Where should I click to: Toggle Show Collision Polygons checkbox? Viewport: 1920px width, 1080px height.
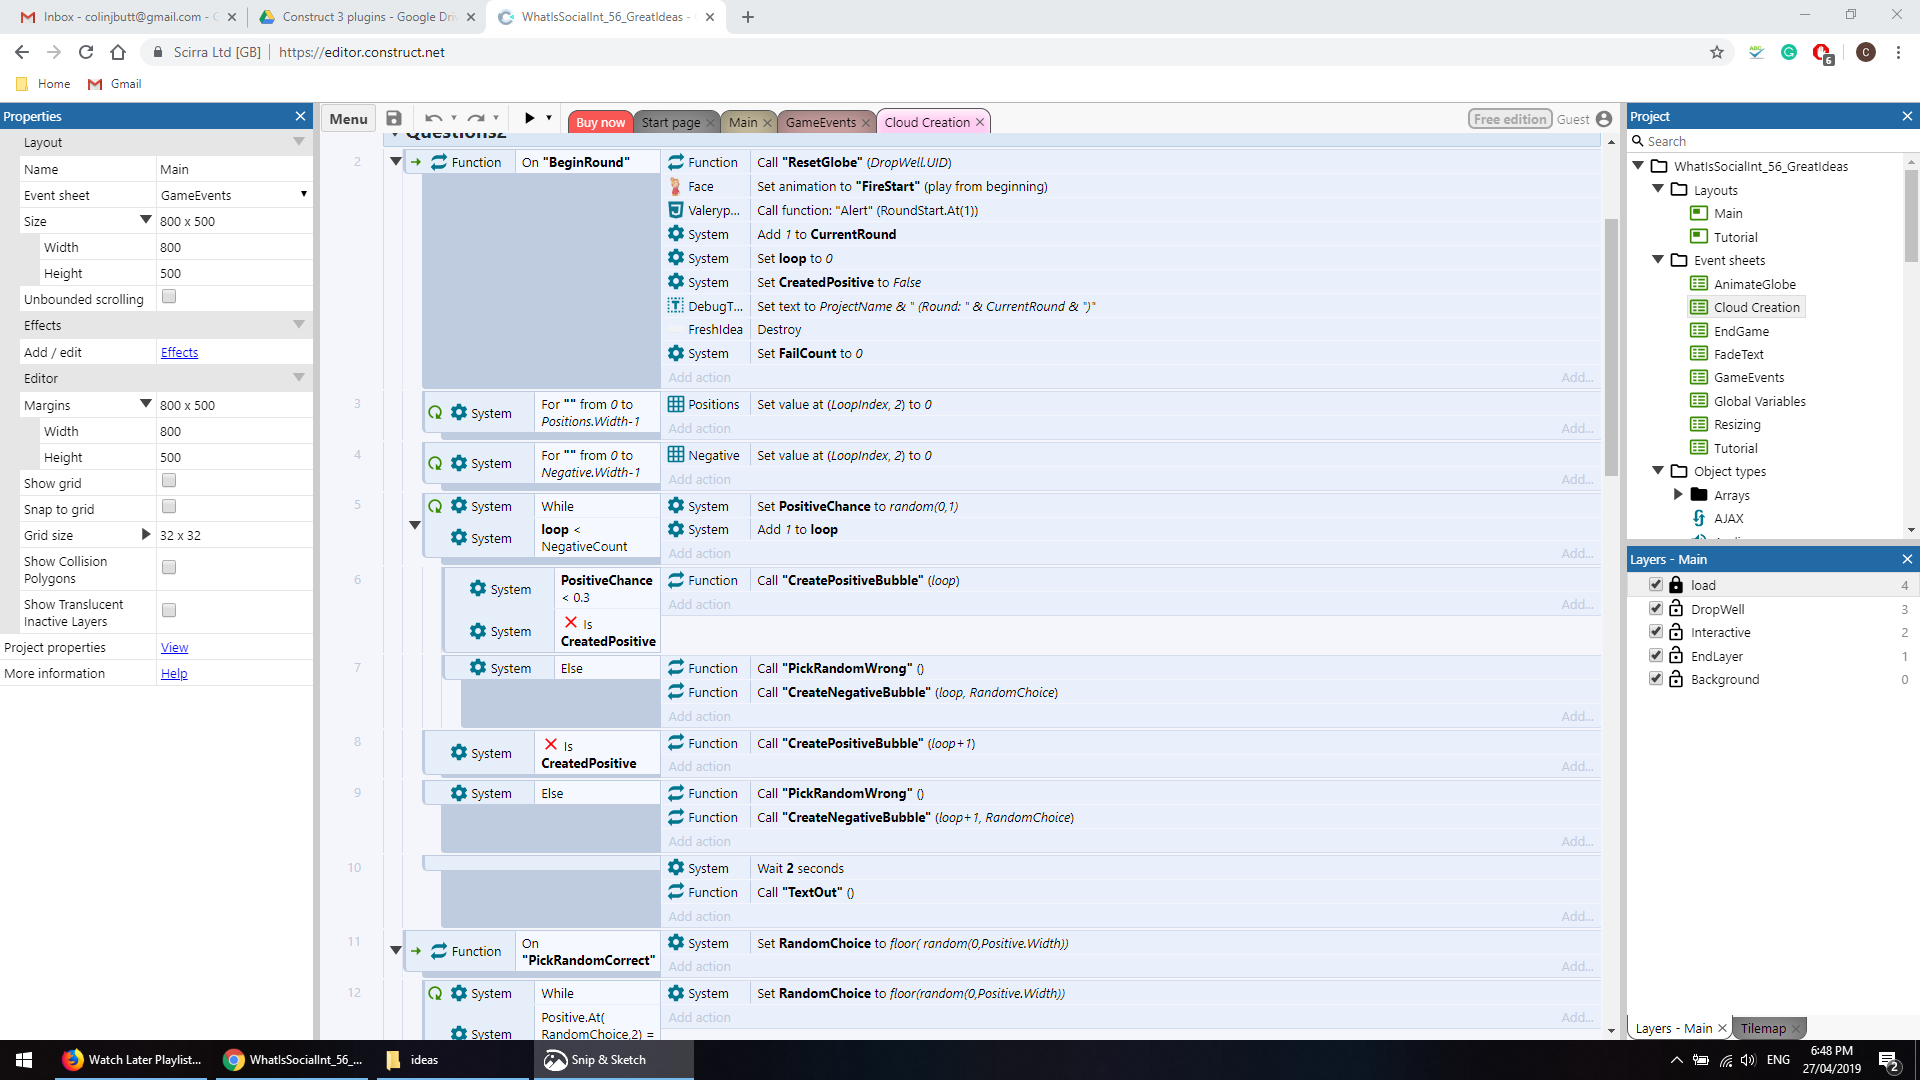point(169,567)
